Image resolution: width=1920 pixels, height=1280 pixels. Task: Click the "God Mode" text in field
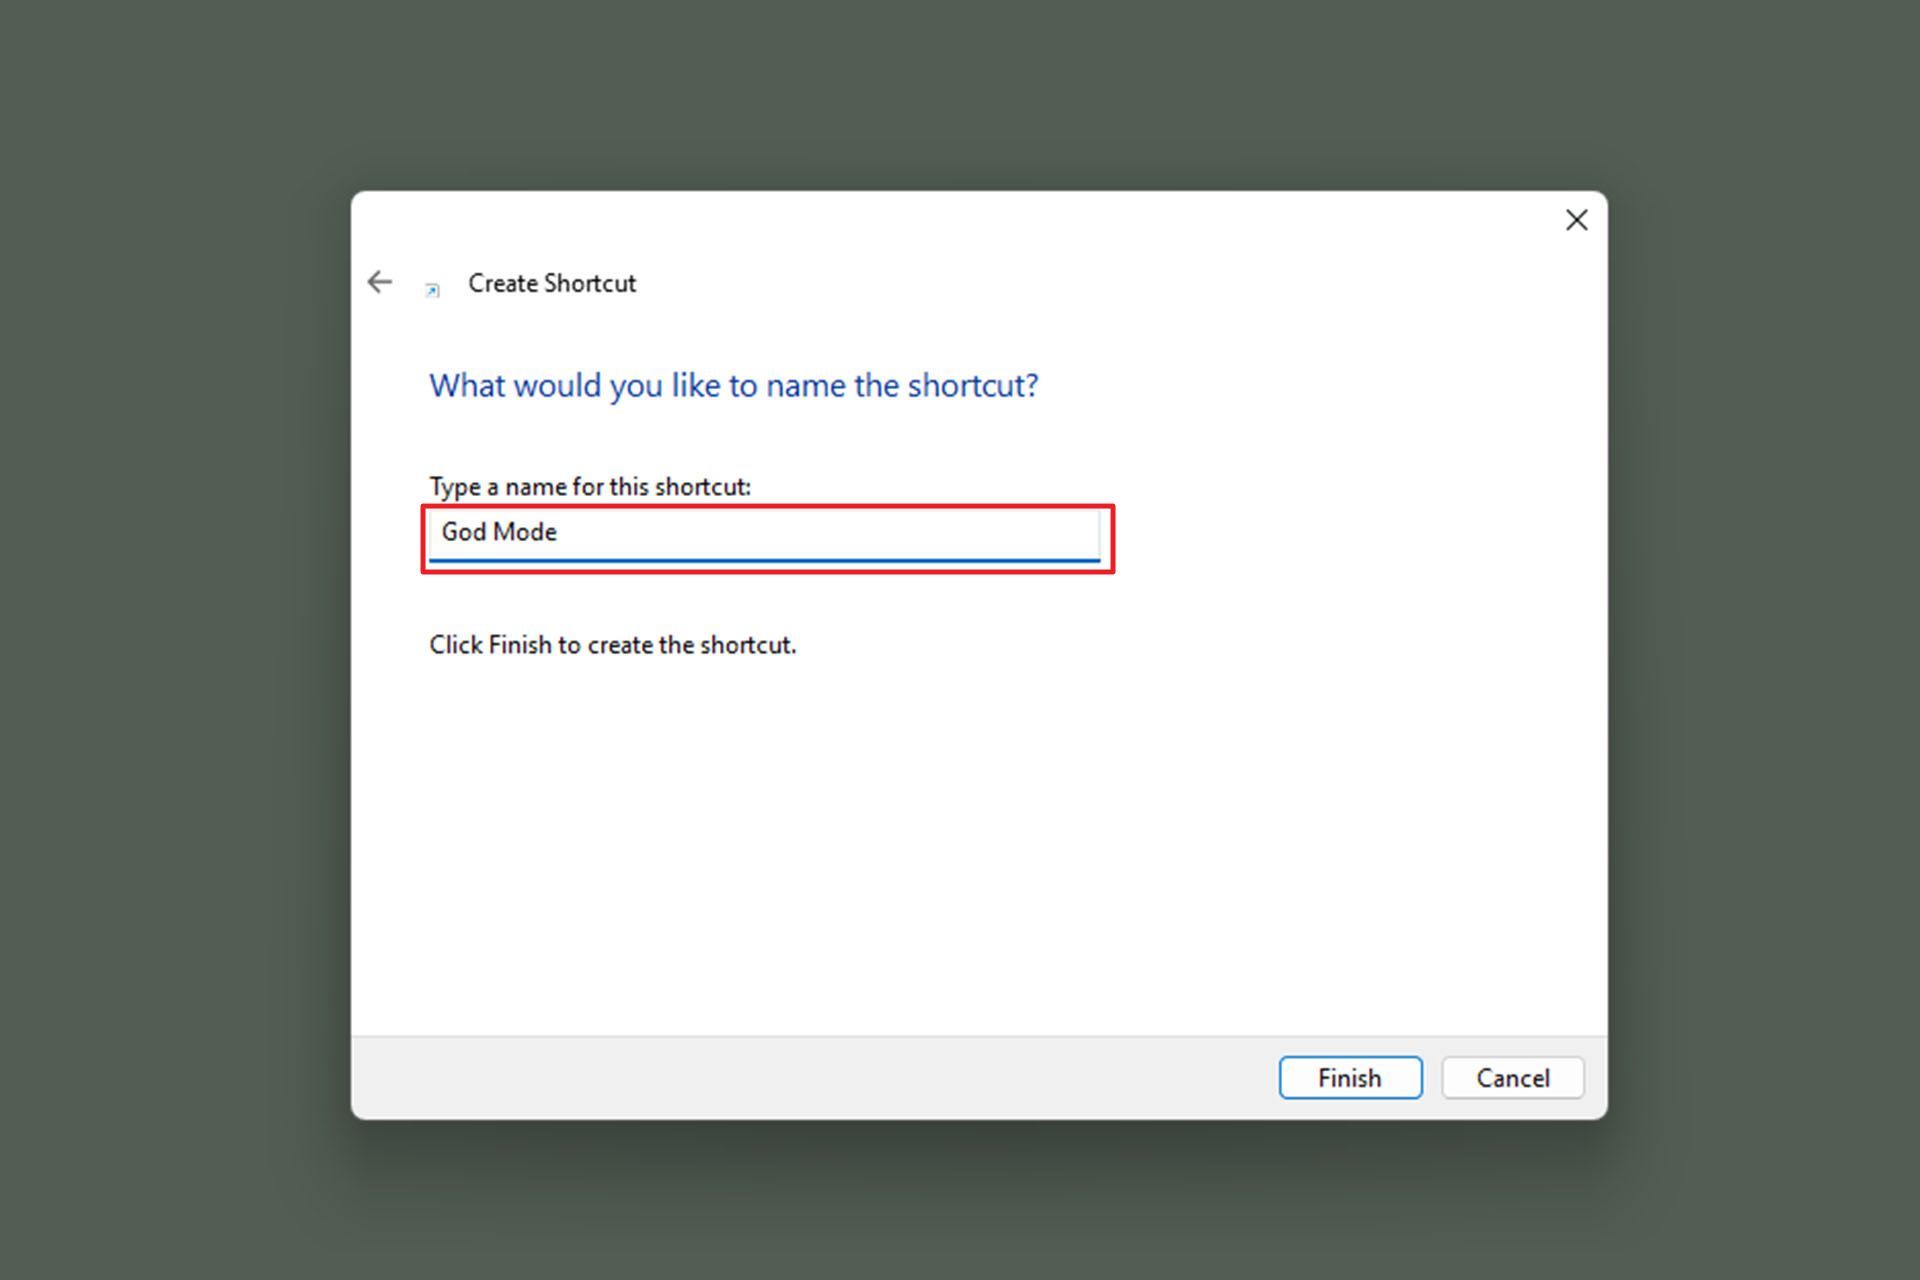click(x=499, y=532)
